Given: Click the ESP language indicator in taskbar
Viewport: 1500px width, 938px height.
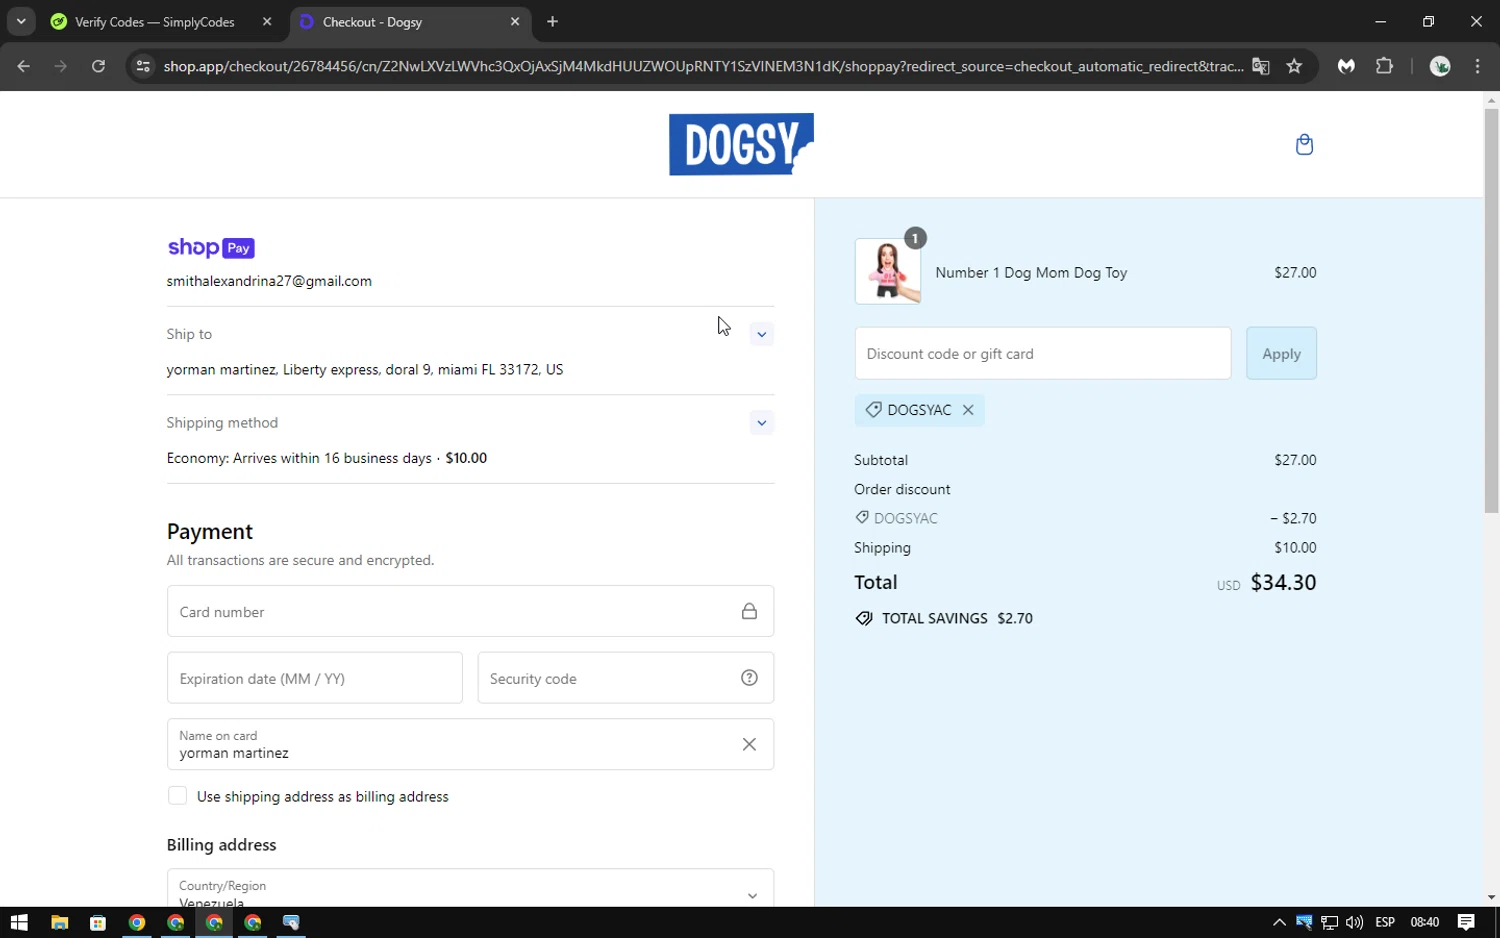Looking at the screenshot, I should coord(1385,922).
